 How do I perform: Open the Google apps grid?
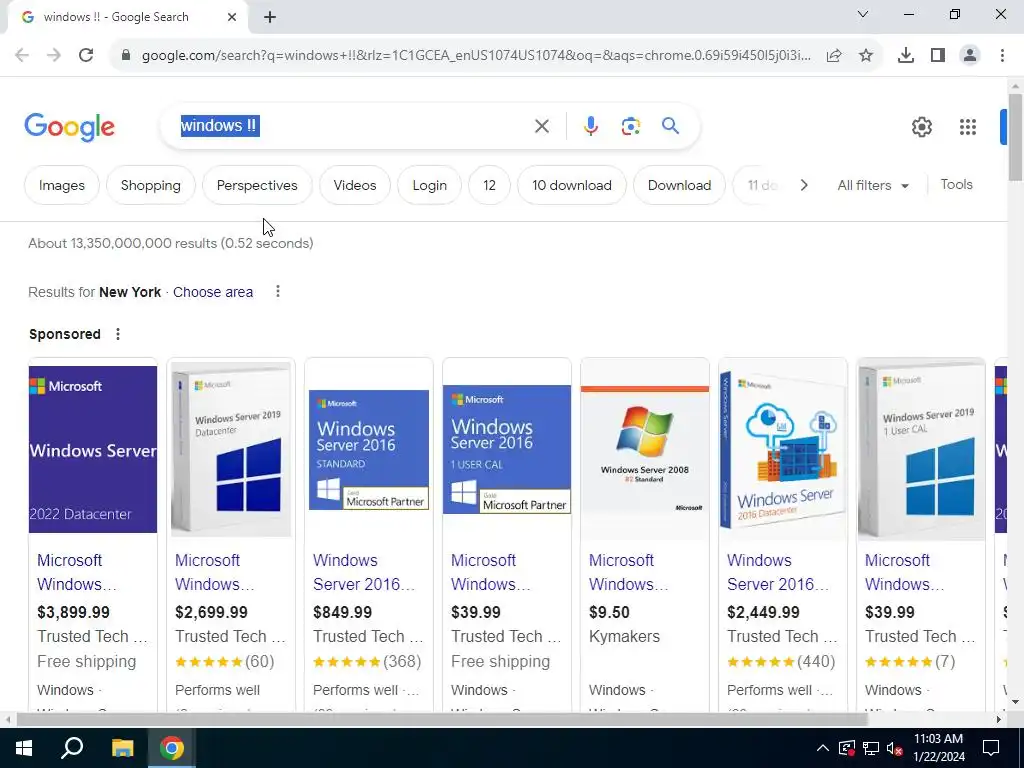[968, 127]
